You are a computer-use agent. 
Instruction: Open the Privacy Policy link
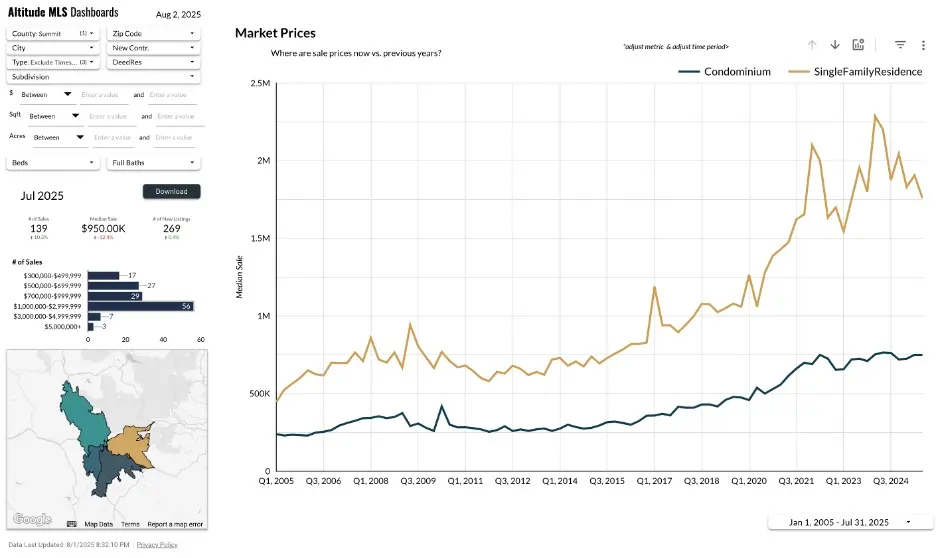pyautogui.click(x=157, y=544)
